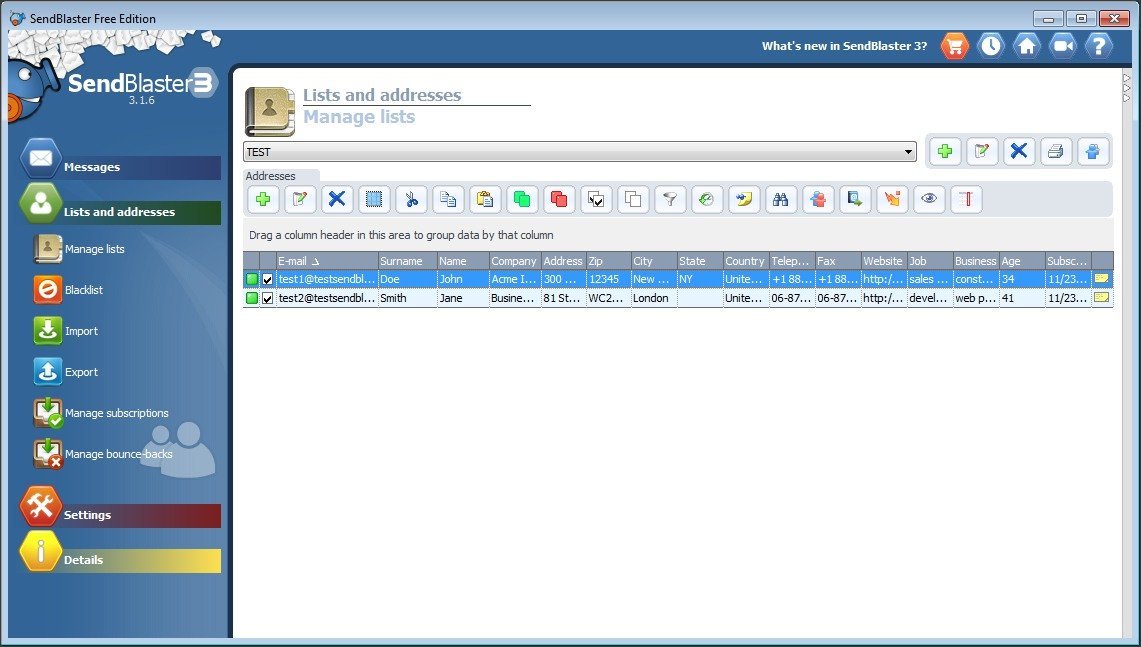Enable the checkbox on Jane Smith's row
The height and width of the screenshot is (647, 1141).
[266, 297]
